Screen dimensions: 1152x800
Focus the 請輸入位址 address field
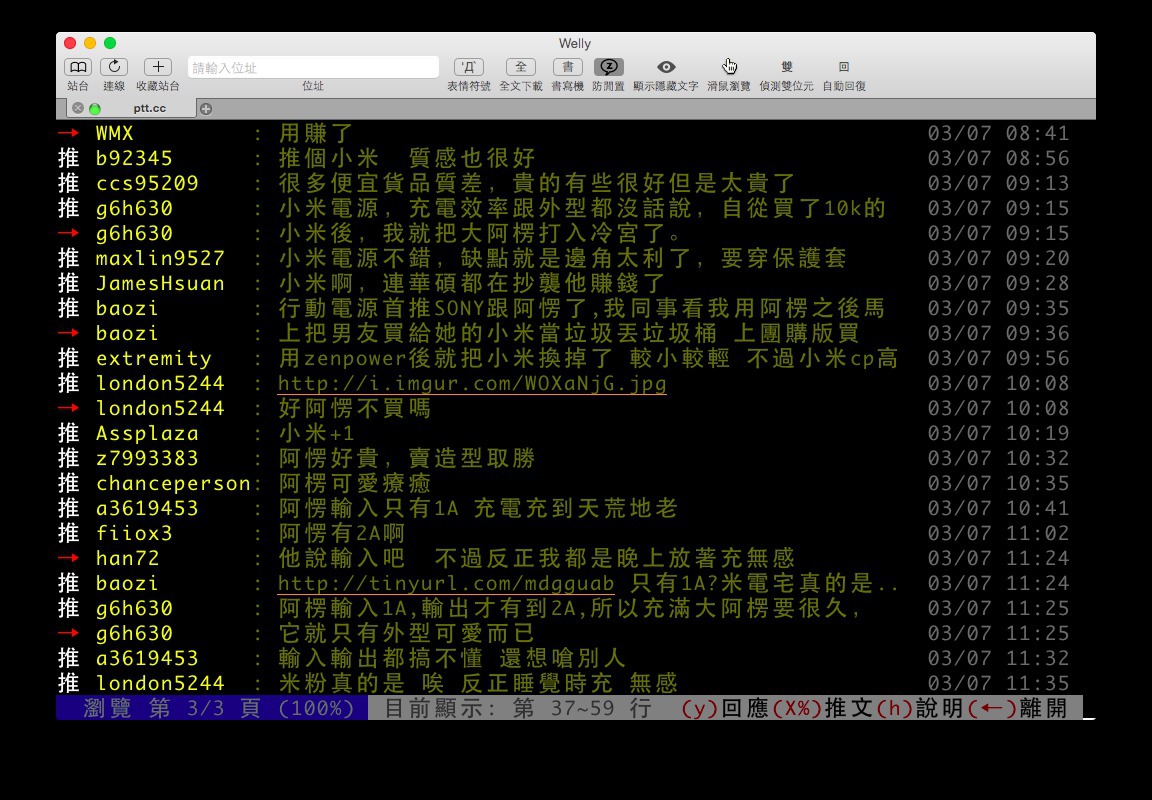[313, 68]
